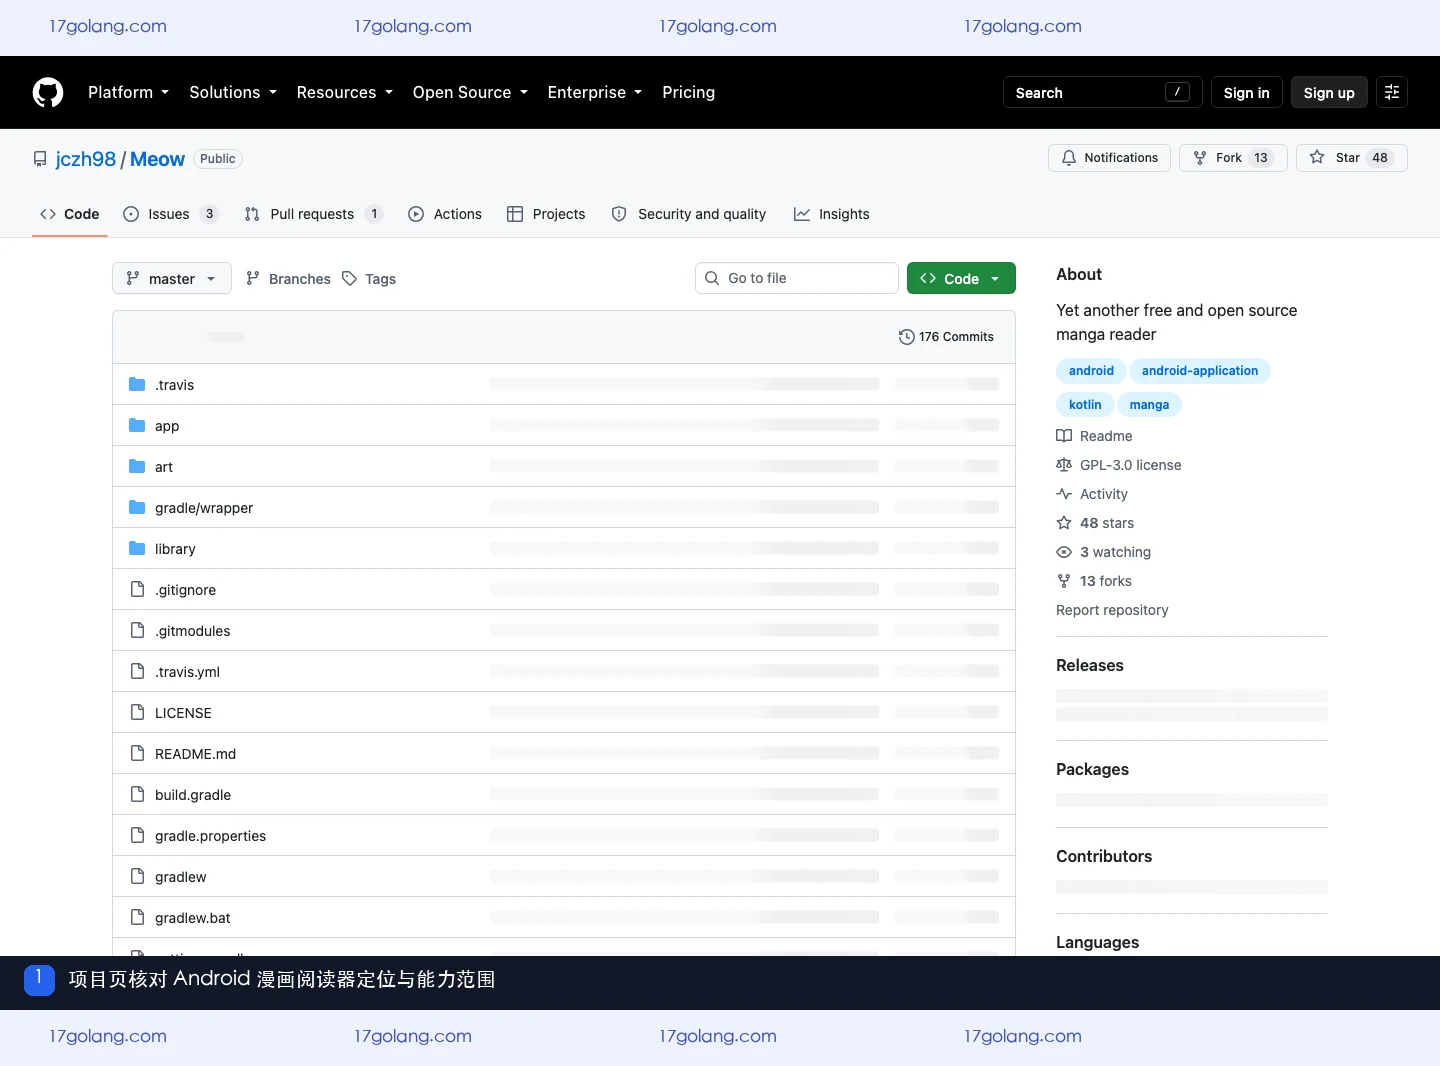Click the README.md file icon
The width and height of the screenshot is (1440, 1066).
pyautogui.click(x=137, y=754)
